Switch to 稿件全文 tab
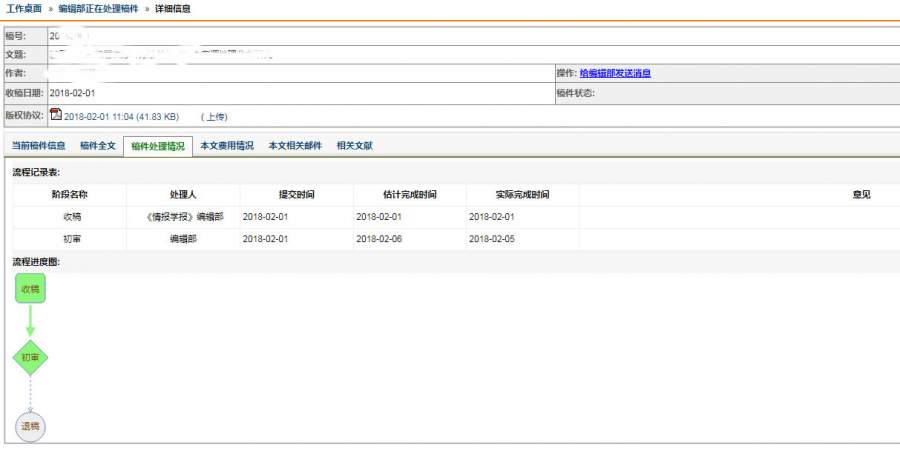This screenshot has height=462, width=900. 98,146
